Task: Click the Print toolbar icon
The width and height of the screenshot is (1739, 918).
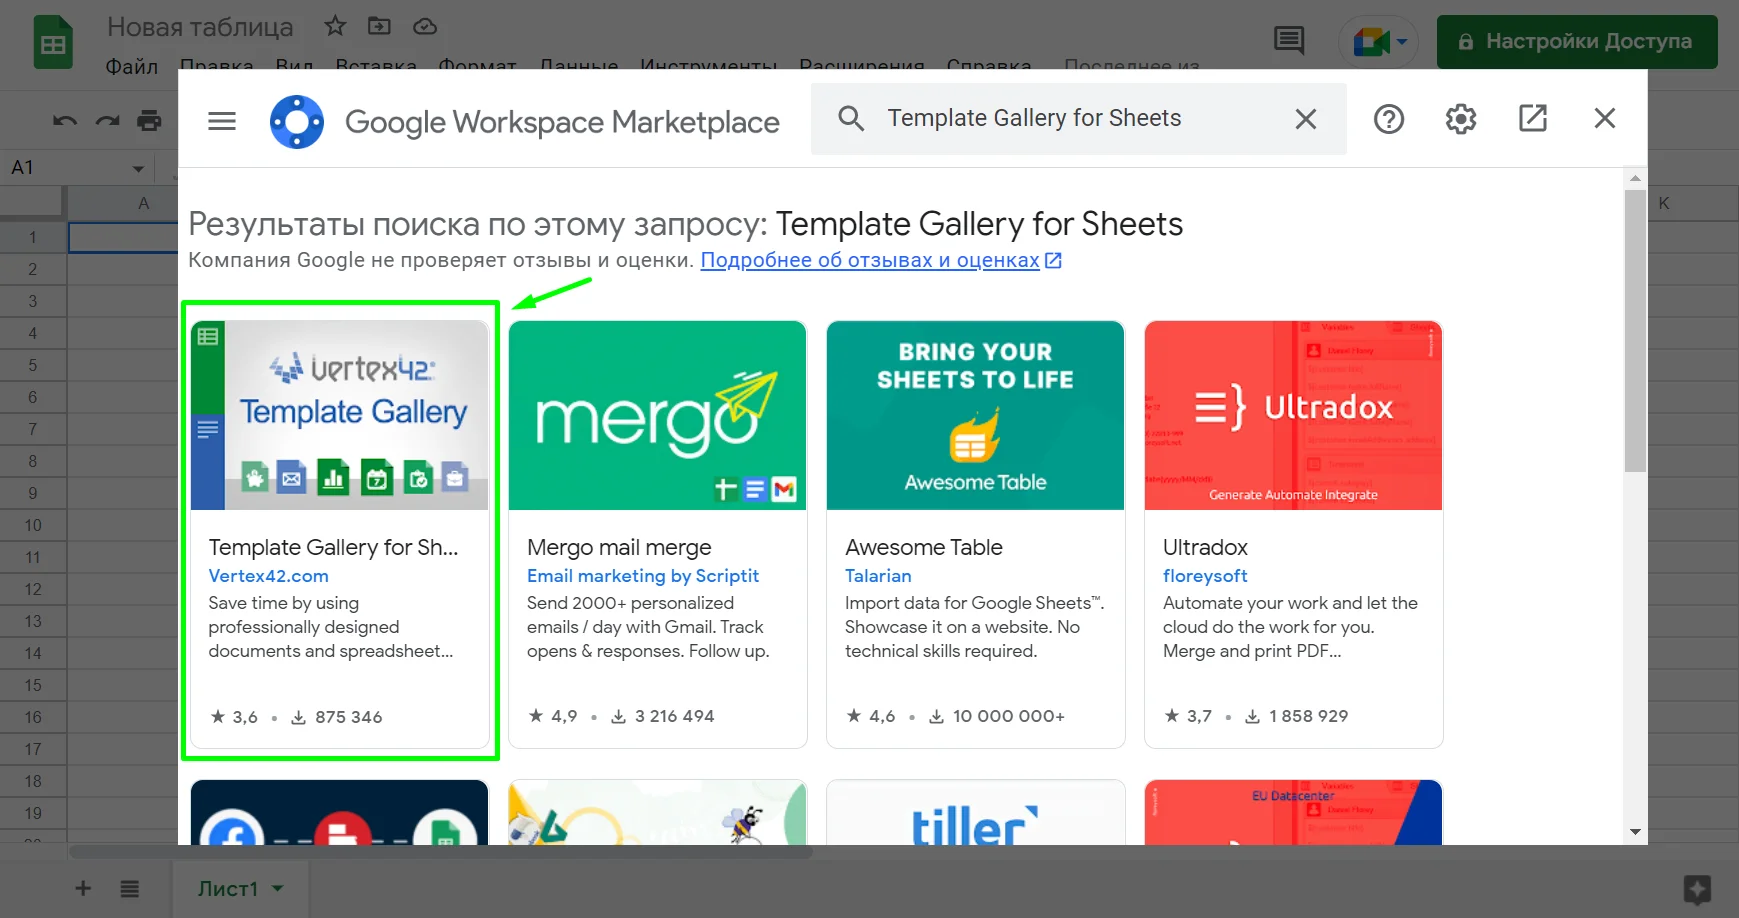Action: point(149,121)
